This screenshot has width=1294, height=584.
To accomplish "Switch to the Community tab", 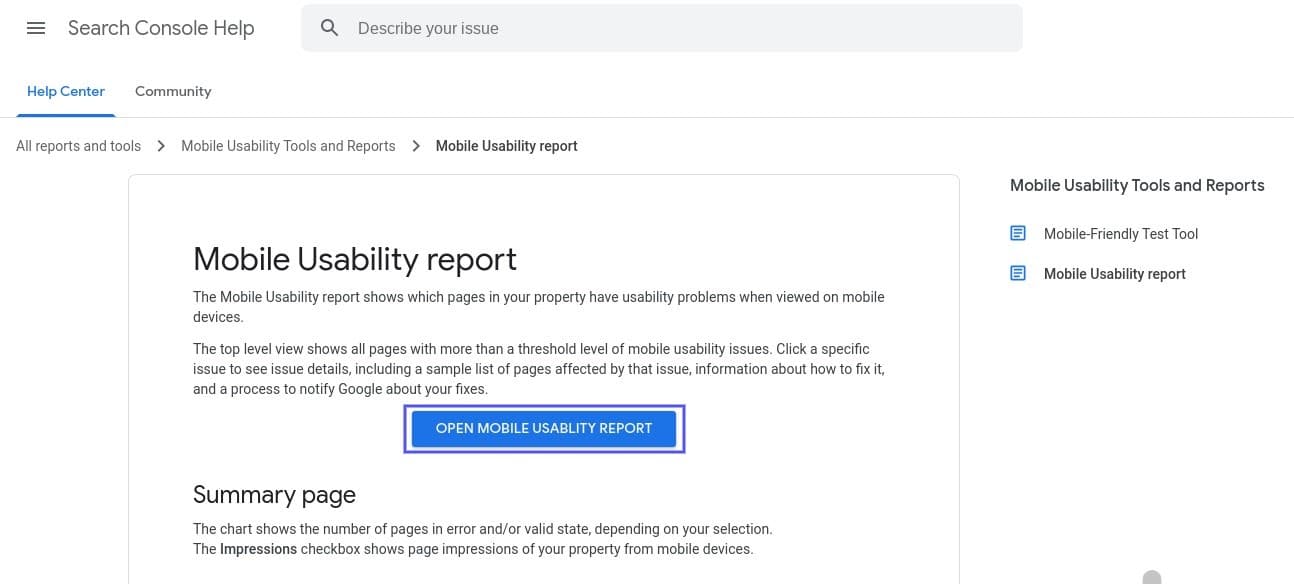I will pyautogui.click(x=172, y=91).
